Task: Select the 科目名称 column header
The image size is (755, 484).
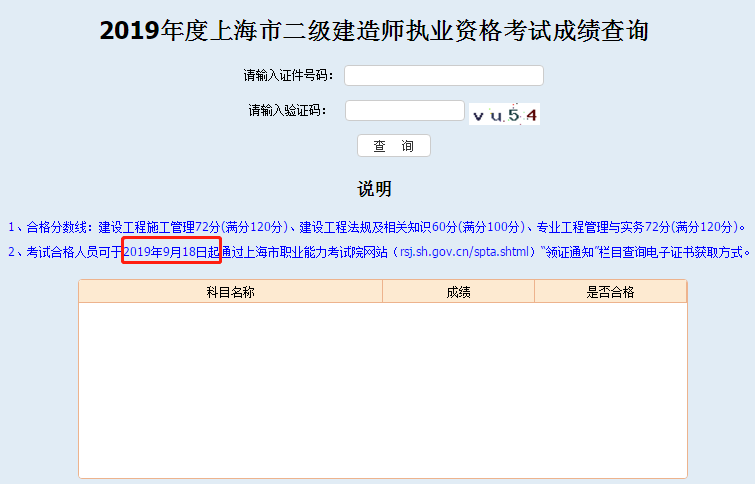Action: pos(230,292)
